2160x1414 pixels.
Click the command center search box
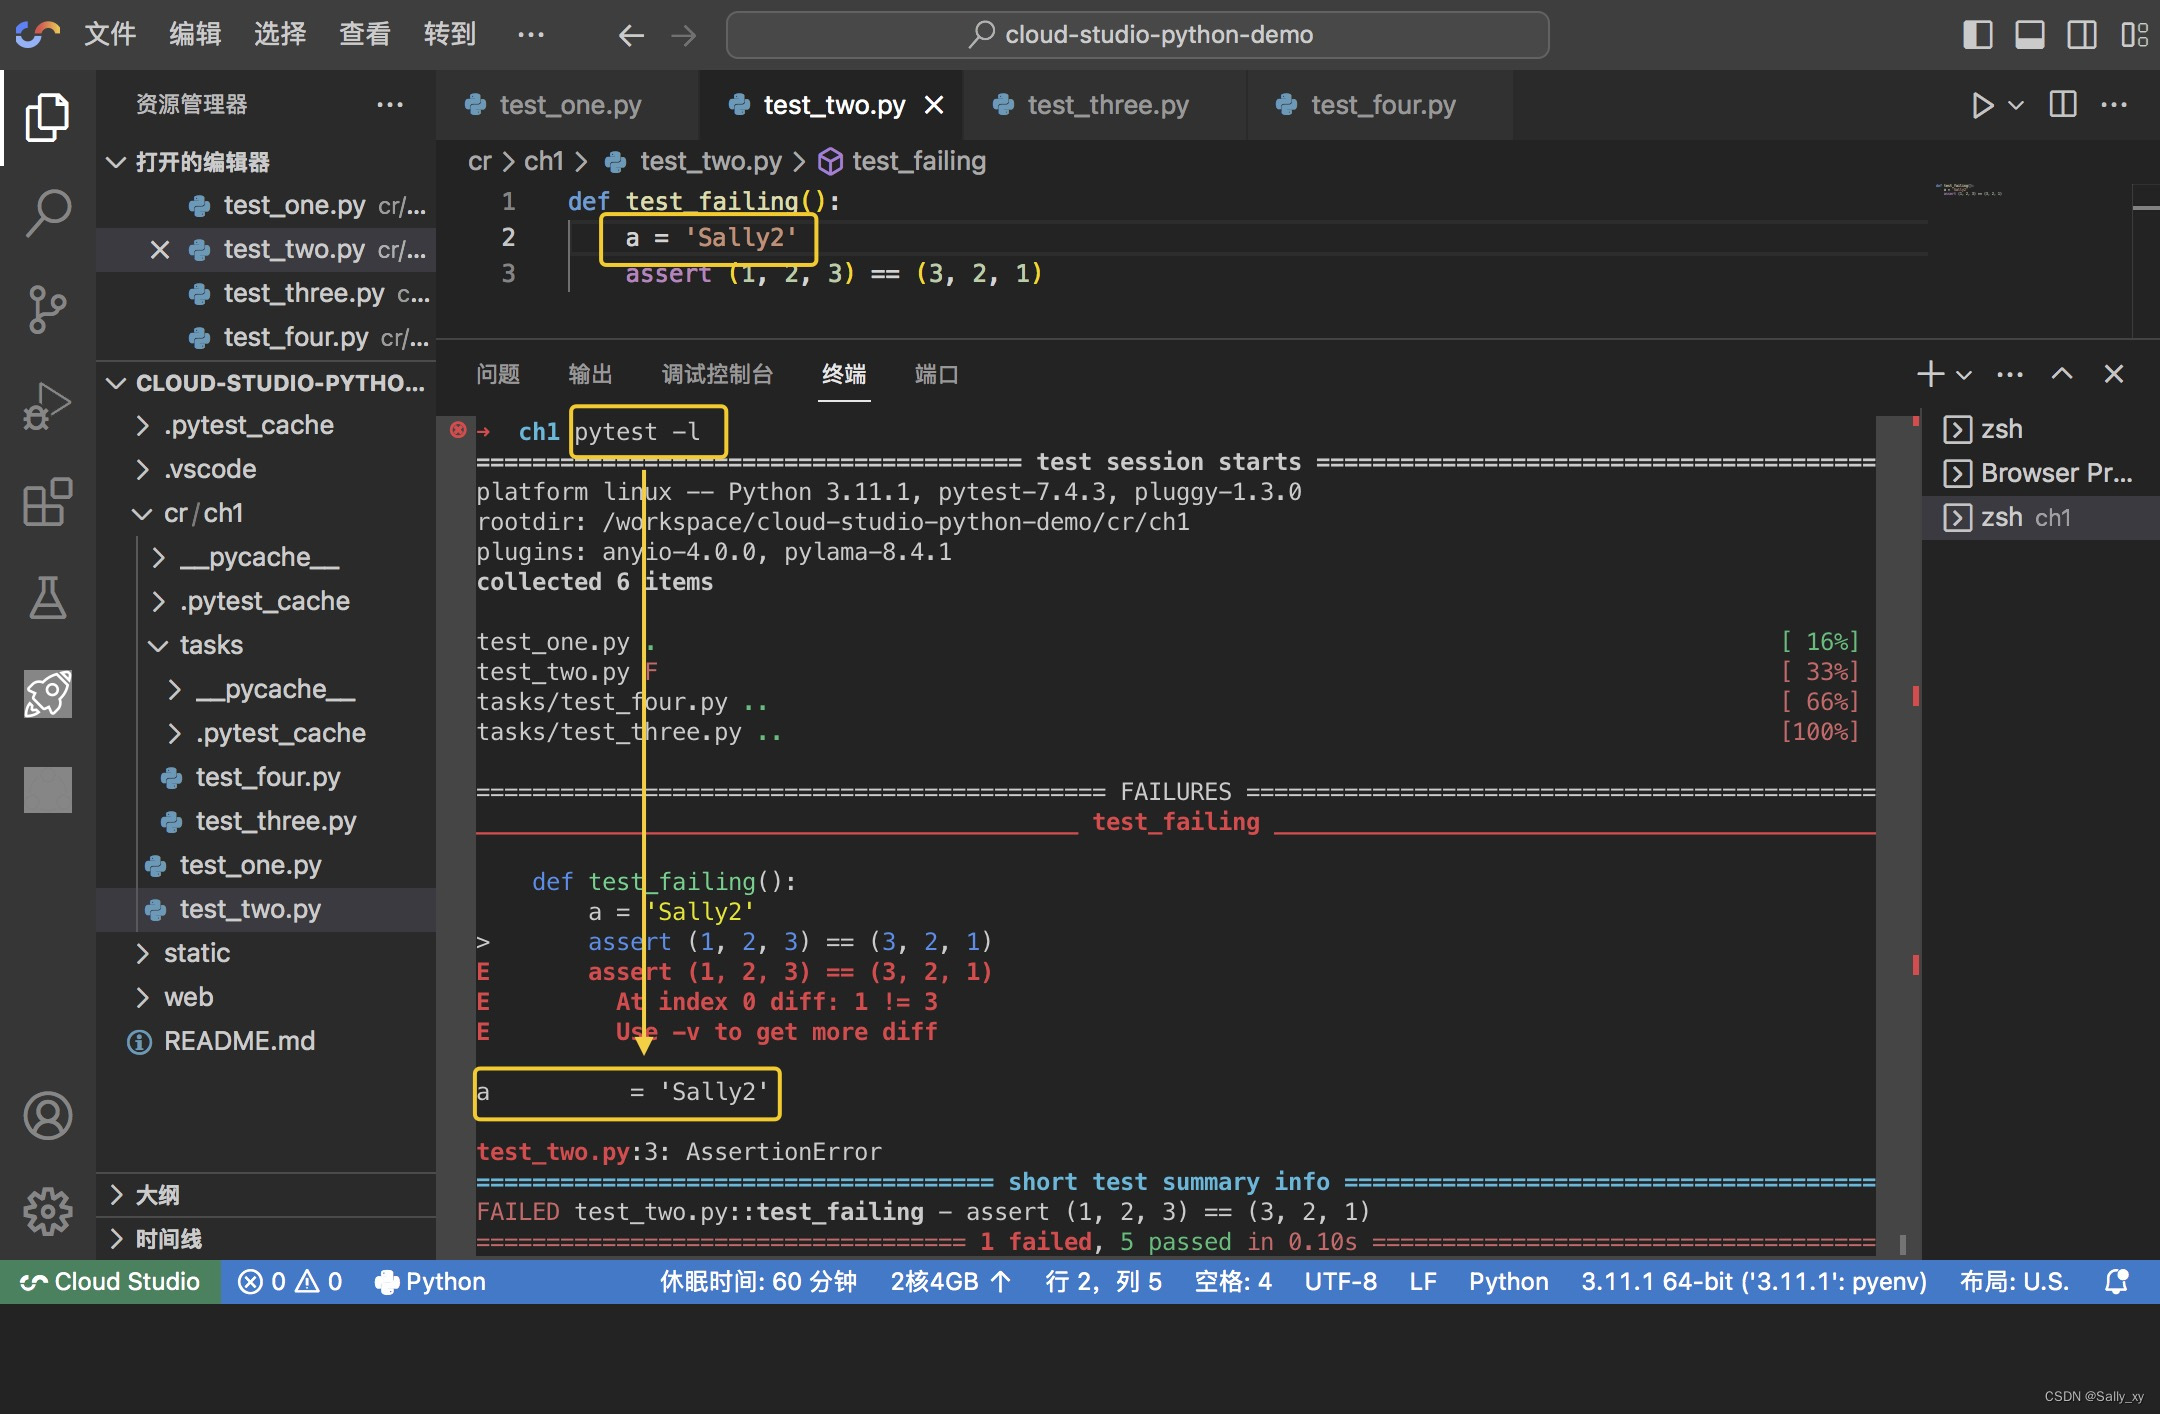coord(1137,35)
